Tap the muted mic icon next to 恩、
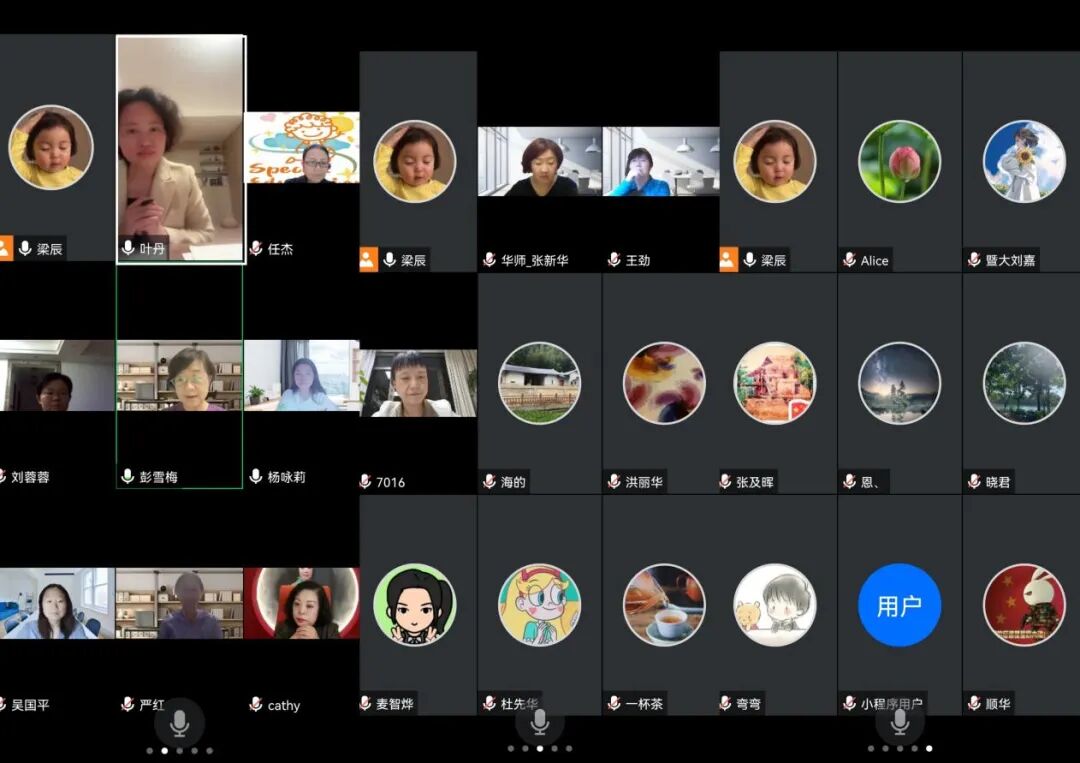 pyautogui.click(x=849, y=481)
